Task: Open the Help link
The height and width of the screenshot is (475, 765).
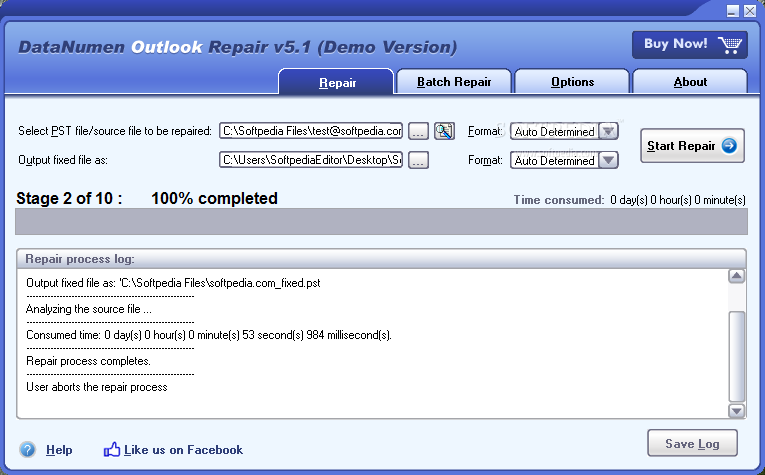Action: pos(59,450)
